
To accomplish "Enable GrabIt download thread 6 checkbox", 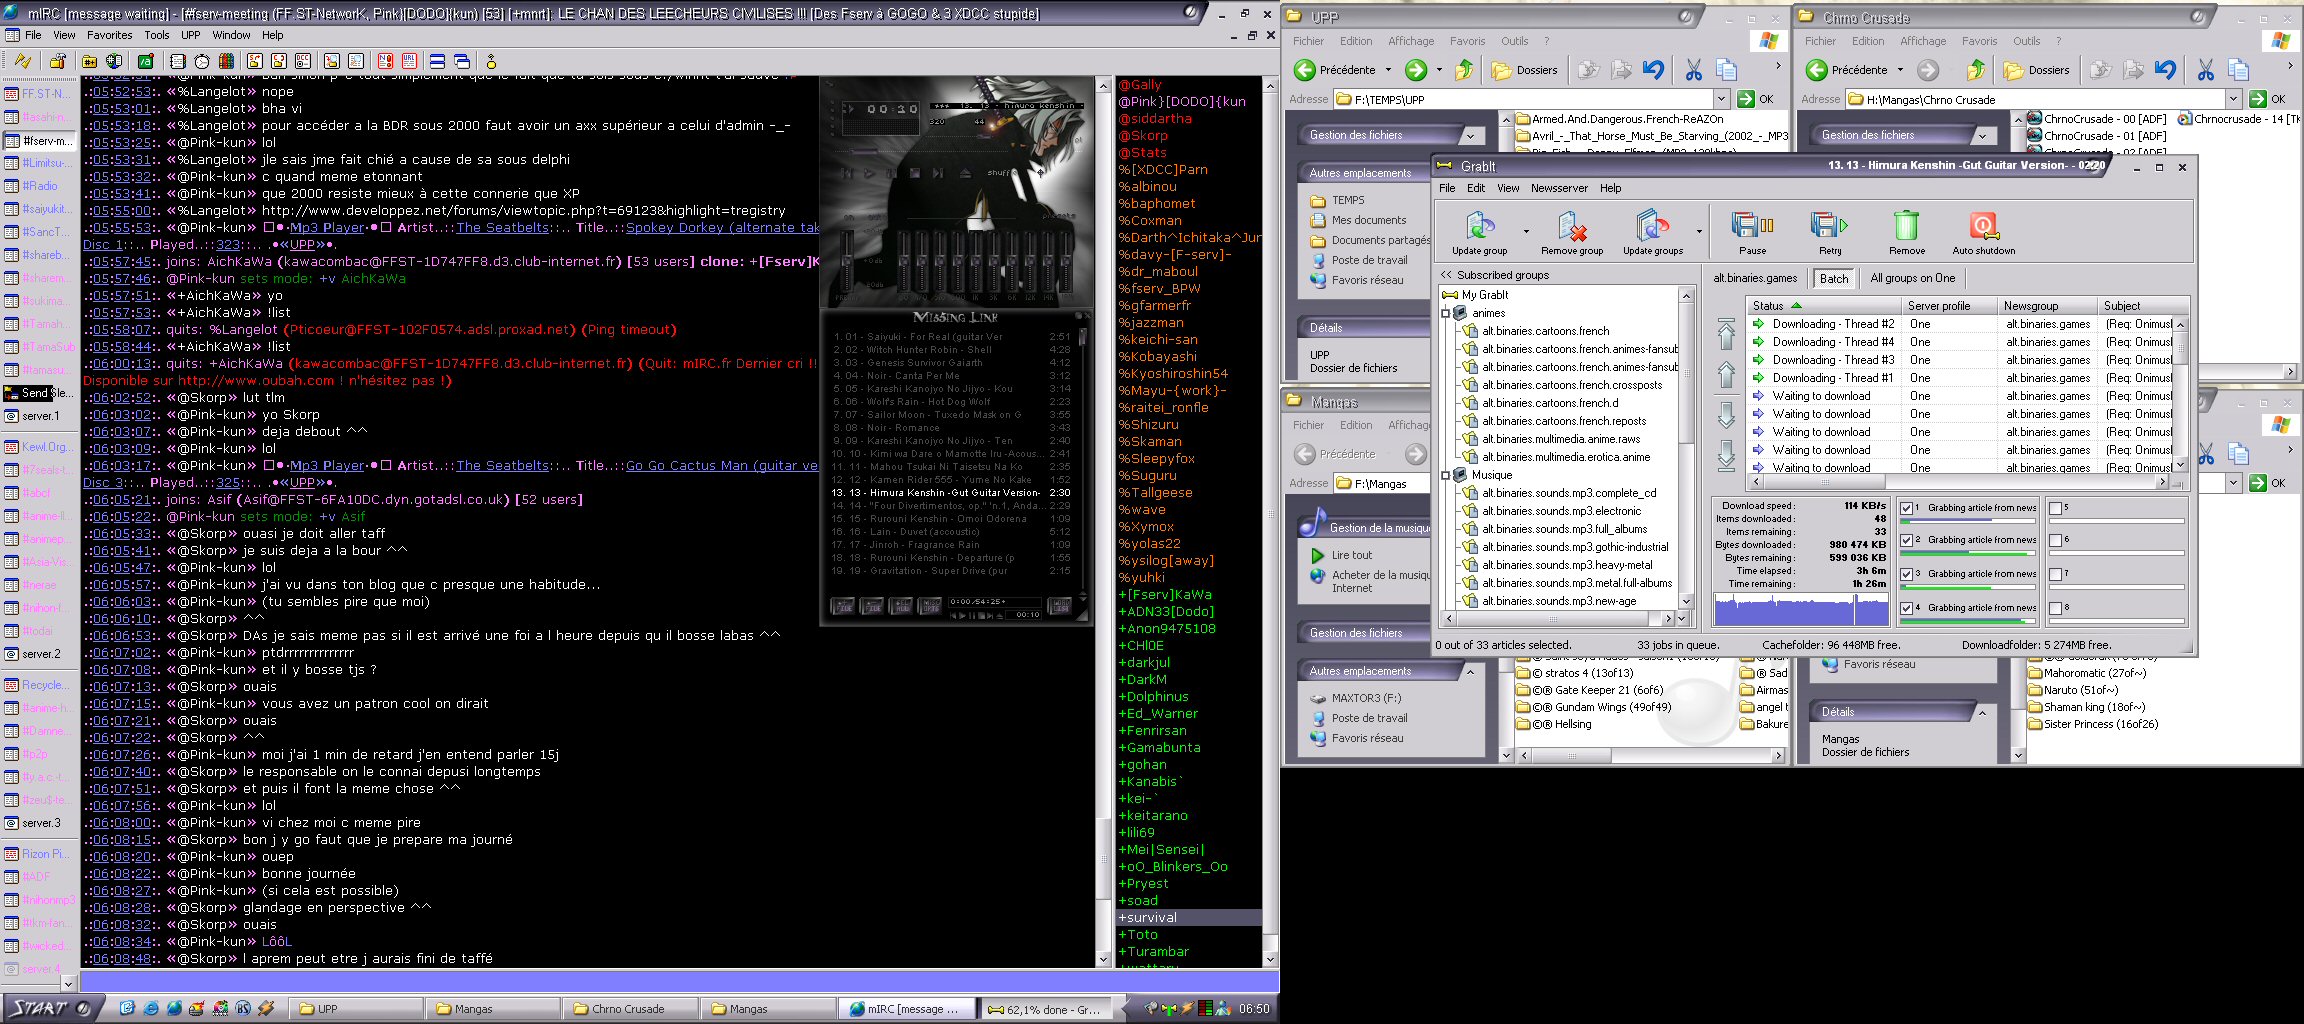I will click(2056, 541).
